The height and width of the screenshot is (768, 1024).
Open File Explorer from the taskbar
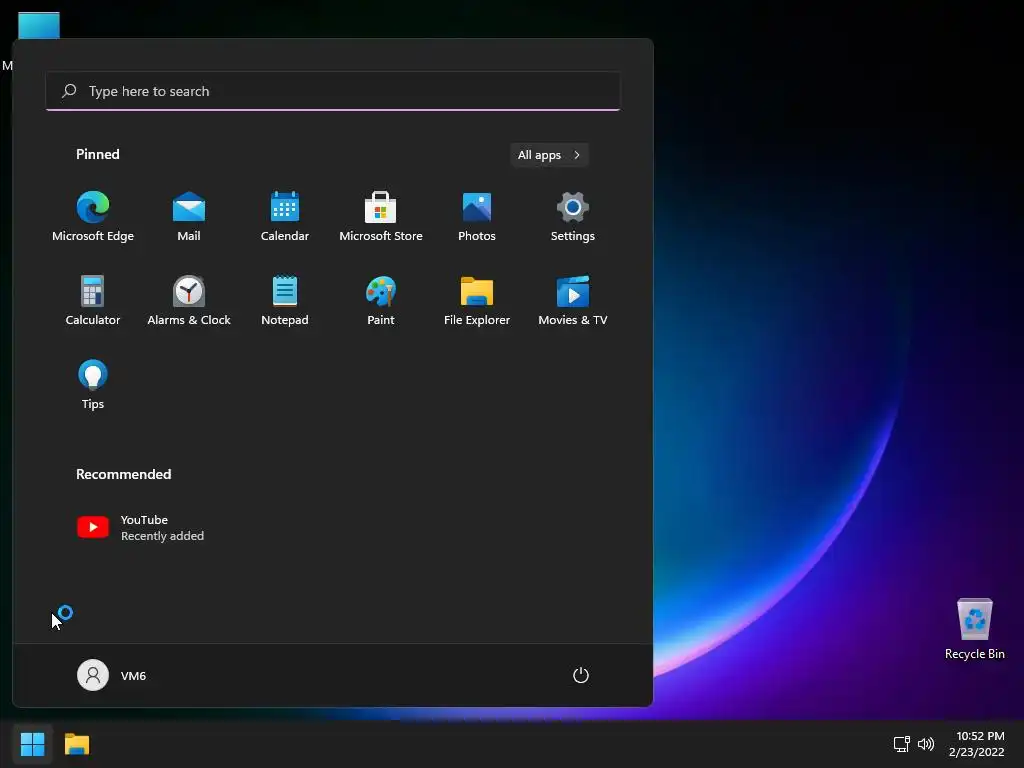click(x=77, y=744)
